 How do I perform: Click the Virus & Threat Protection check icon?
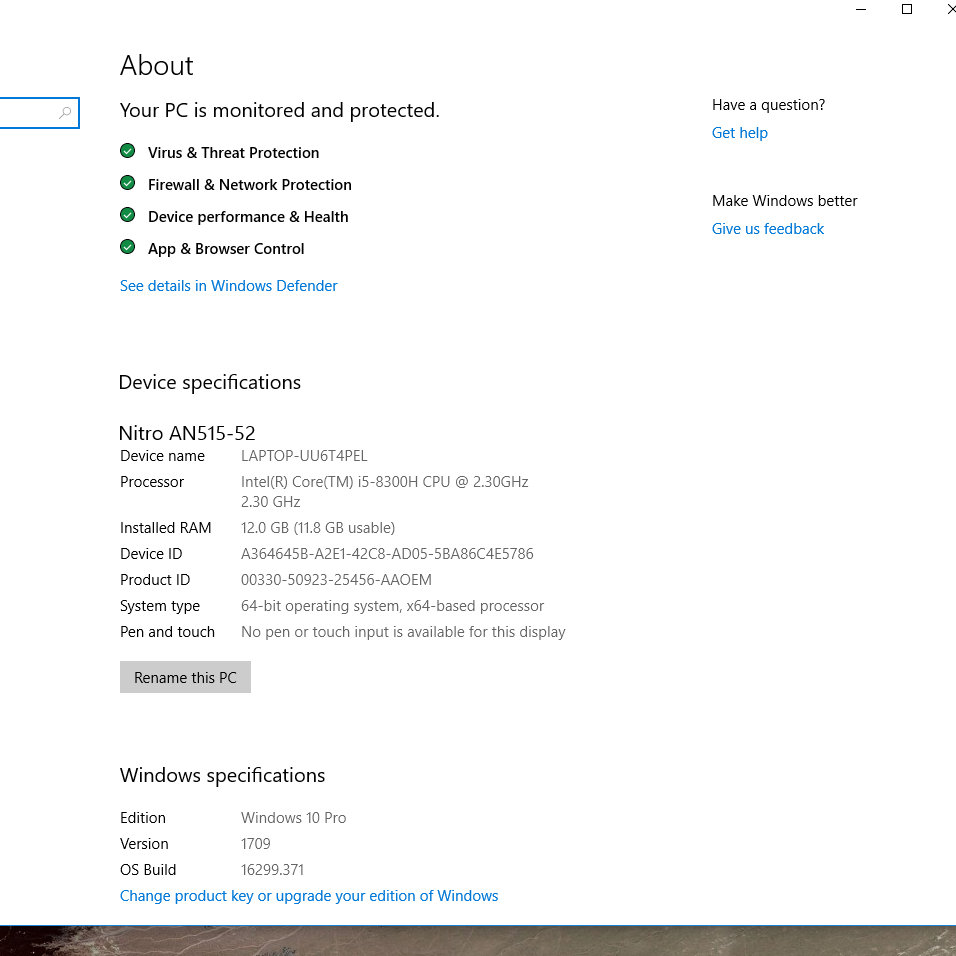coord(127,151)
